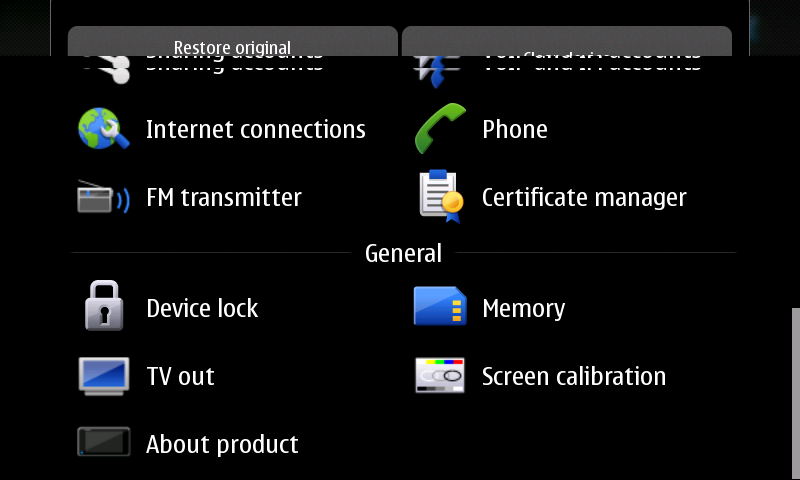
Task: Open the TV out settings label
Action: 180,376
